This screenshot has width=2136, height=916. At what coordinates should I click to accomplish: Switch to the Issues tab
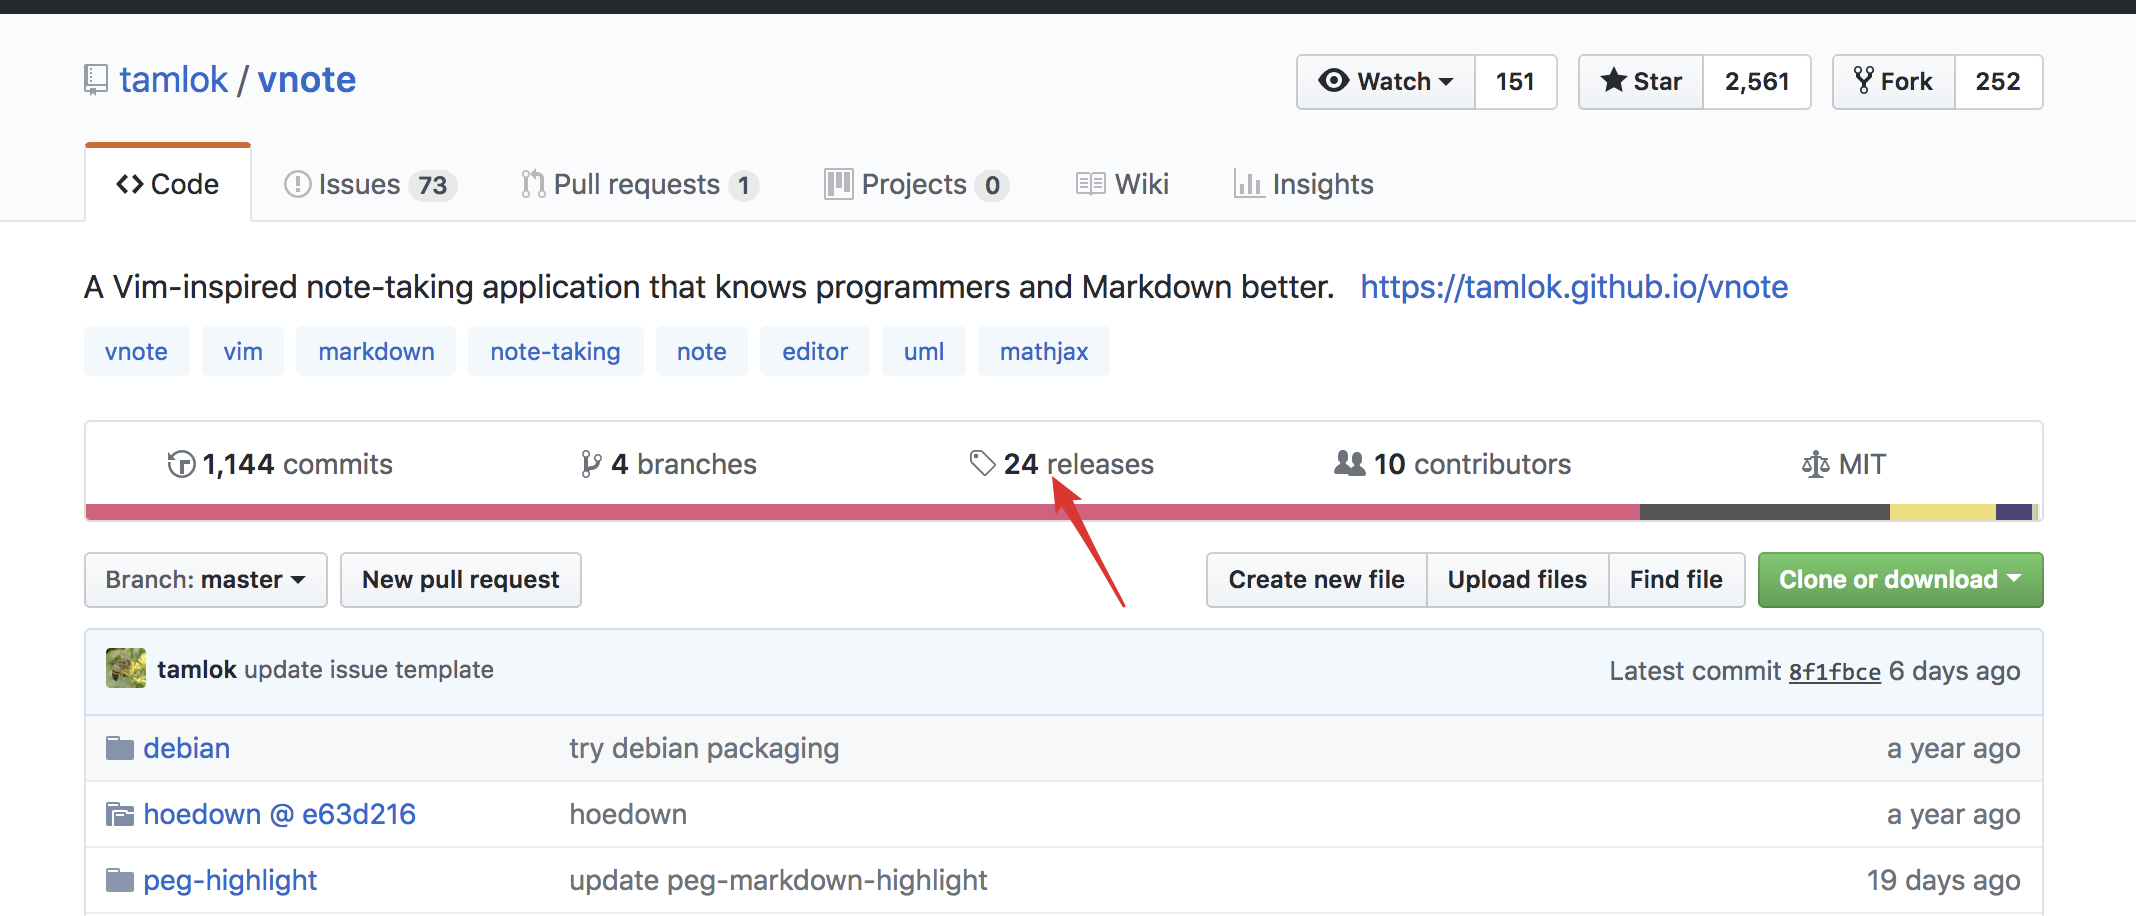pos(370,184)
